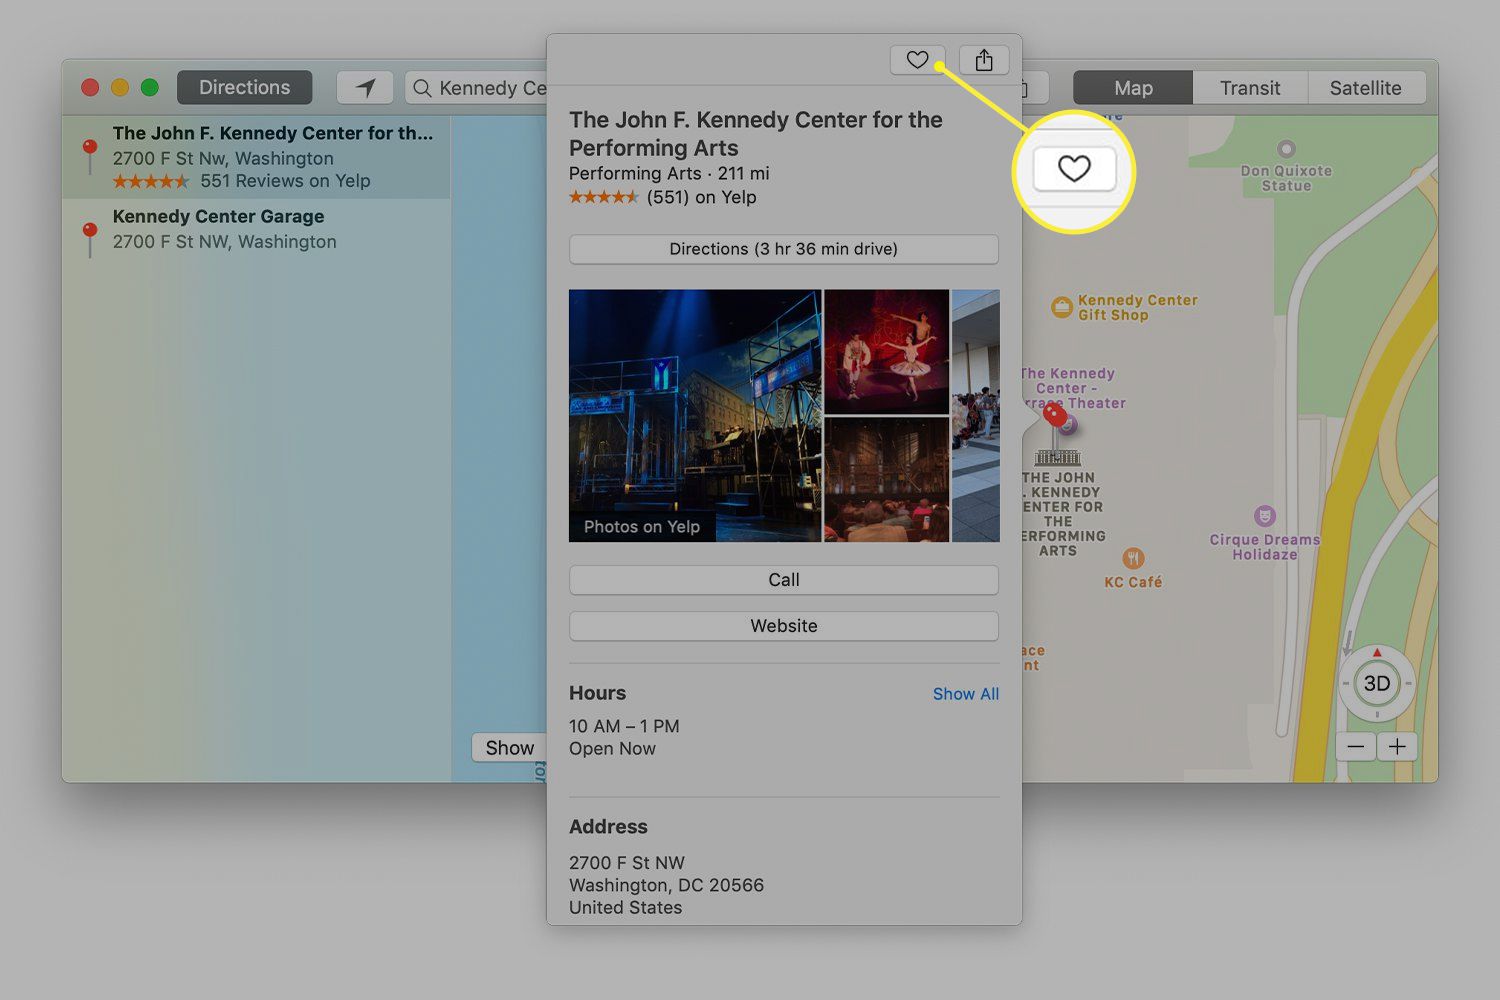Click 10 AM – 1 PM hours text
Image resolution: width=1500 pixels, height=1000 pixels.
click(624, 726)
